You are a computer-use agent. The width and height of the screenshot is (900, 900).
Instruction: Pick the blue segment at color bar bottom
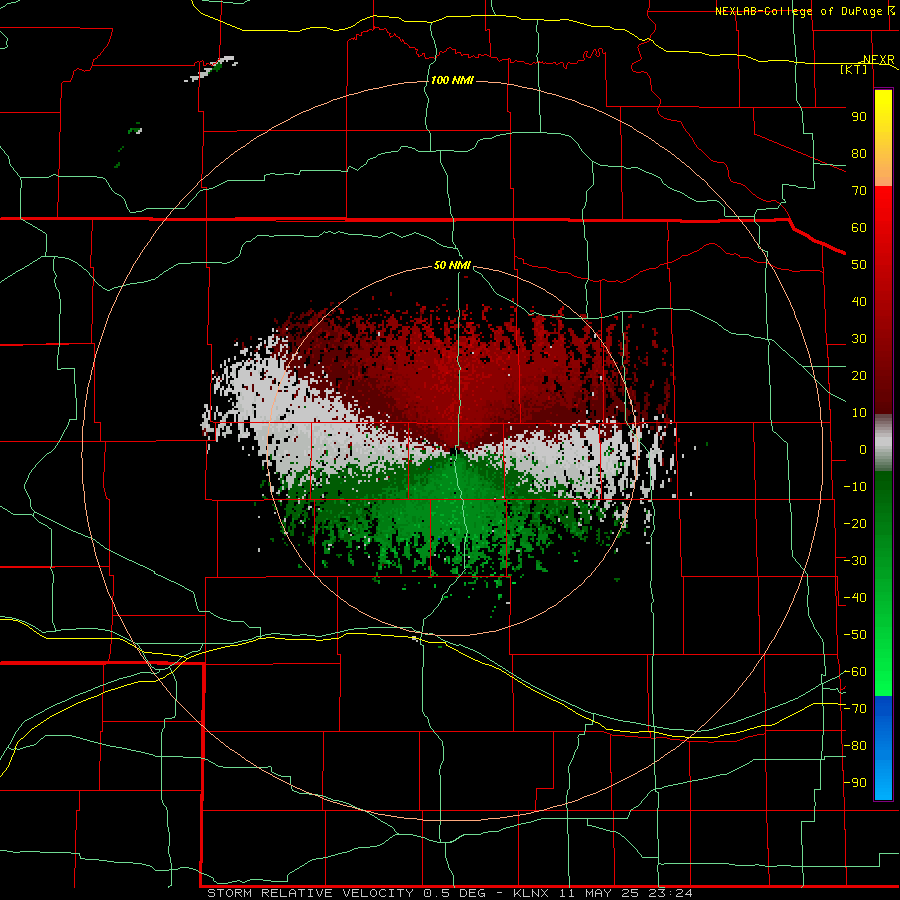(x=883, y=748)
